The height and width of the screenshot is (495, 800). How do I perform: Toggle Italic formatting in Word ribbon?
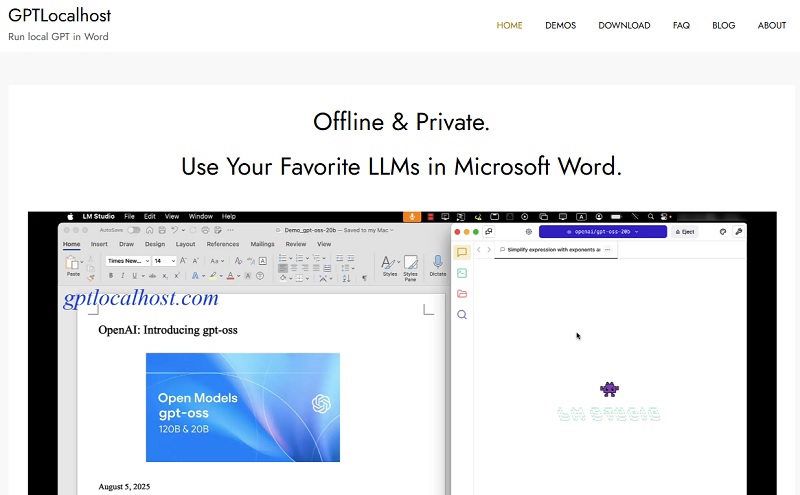pos(123,275)
